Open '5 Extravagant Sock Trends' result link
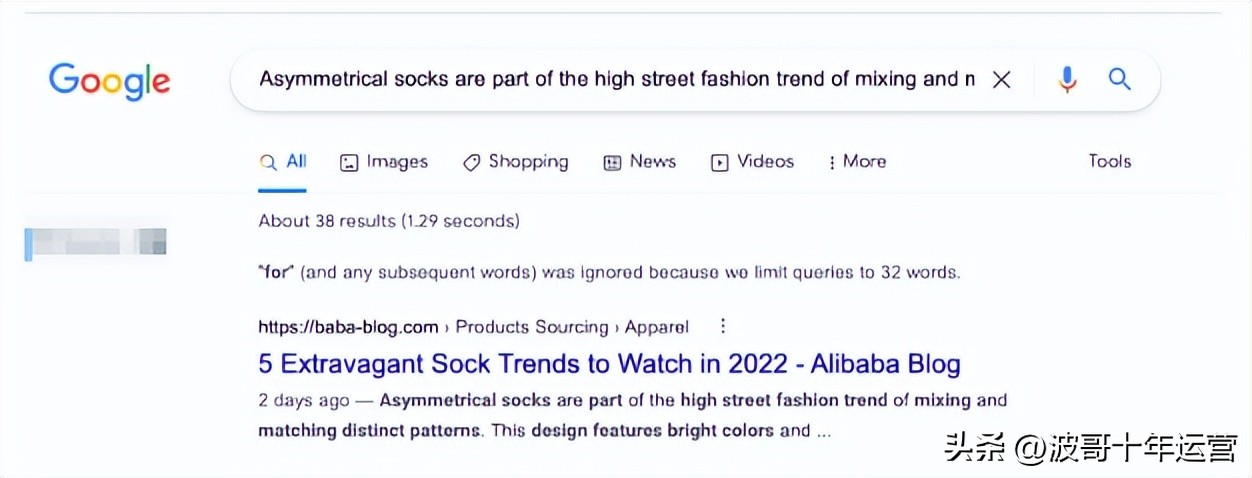1252x478 pixels. (609, 363)
